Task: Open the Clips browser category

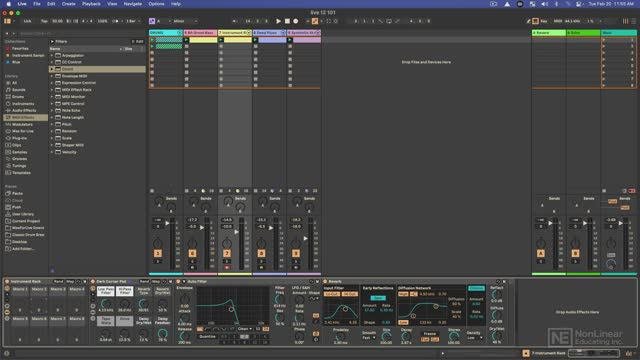Action: (17, 145)
